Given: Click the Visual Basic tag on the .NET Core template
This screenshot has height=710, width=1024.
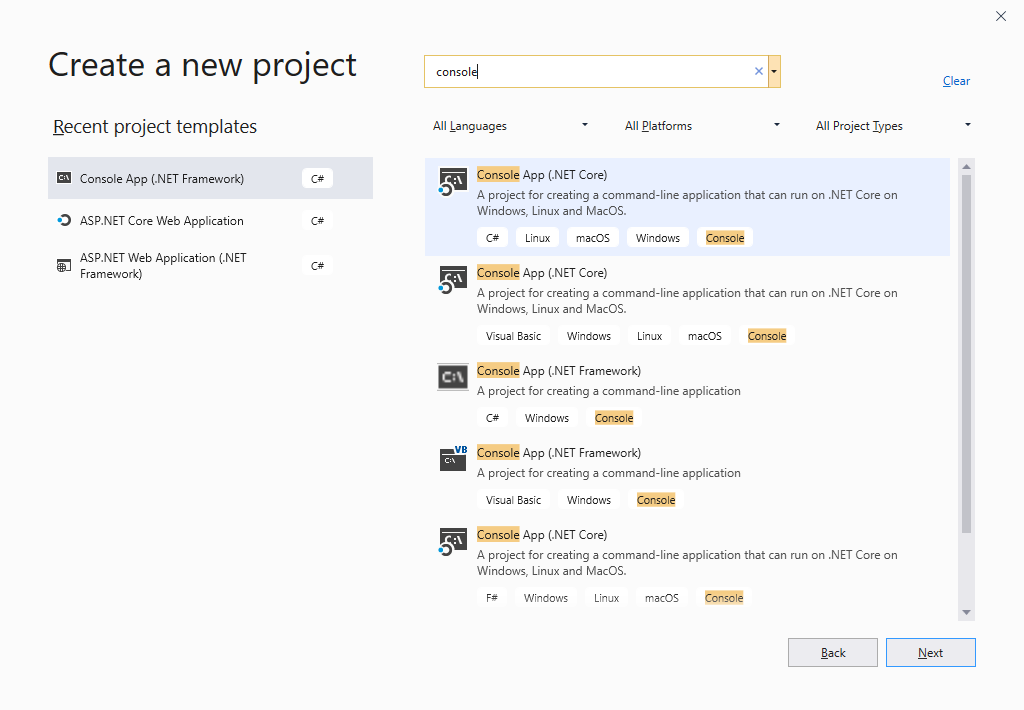Looking at the screenshot, I should pos(513,336).
